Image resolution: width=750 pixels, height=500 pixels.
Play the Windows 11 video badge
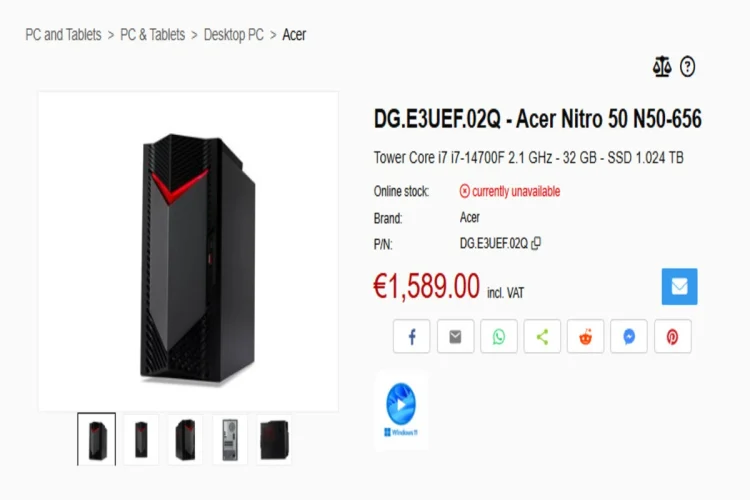[x=401, y=410]
